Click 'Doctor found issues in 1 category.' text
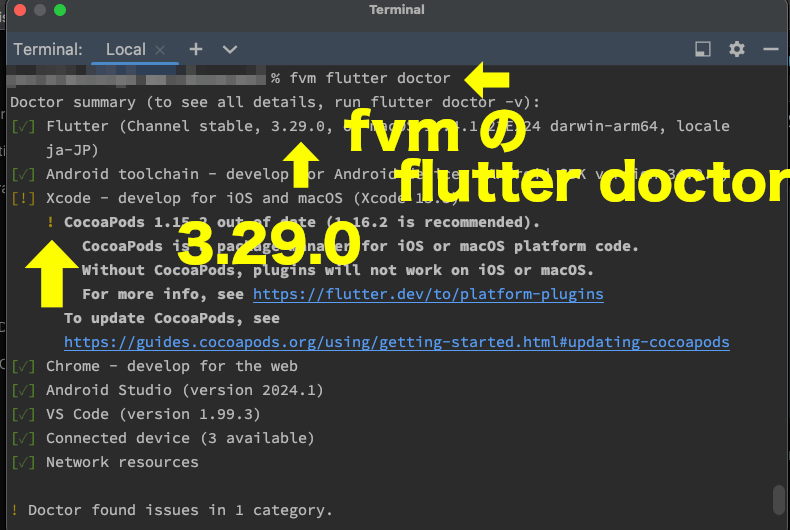 coord(180,510)
